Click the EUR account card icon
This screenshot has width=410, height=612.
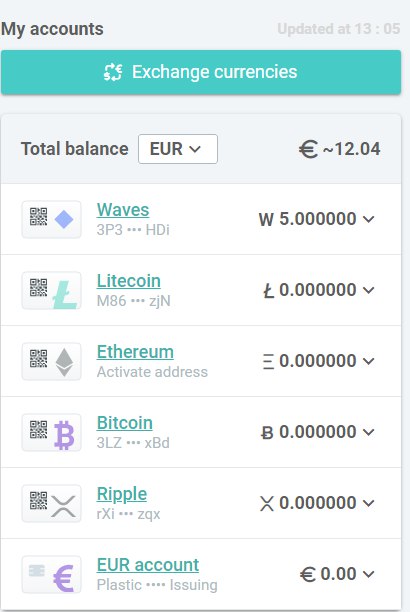[37, 571]
